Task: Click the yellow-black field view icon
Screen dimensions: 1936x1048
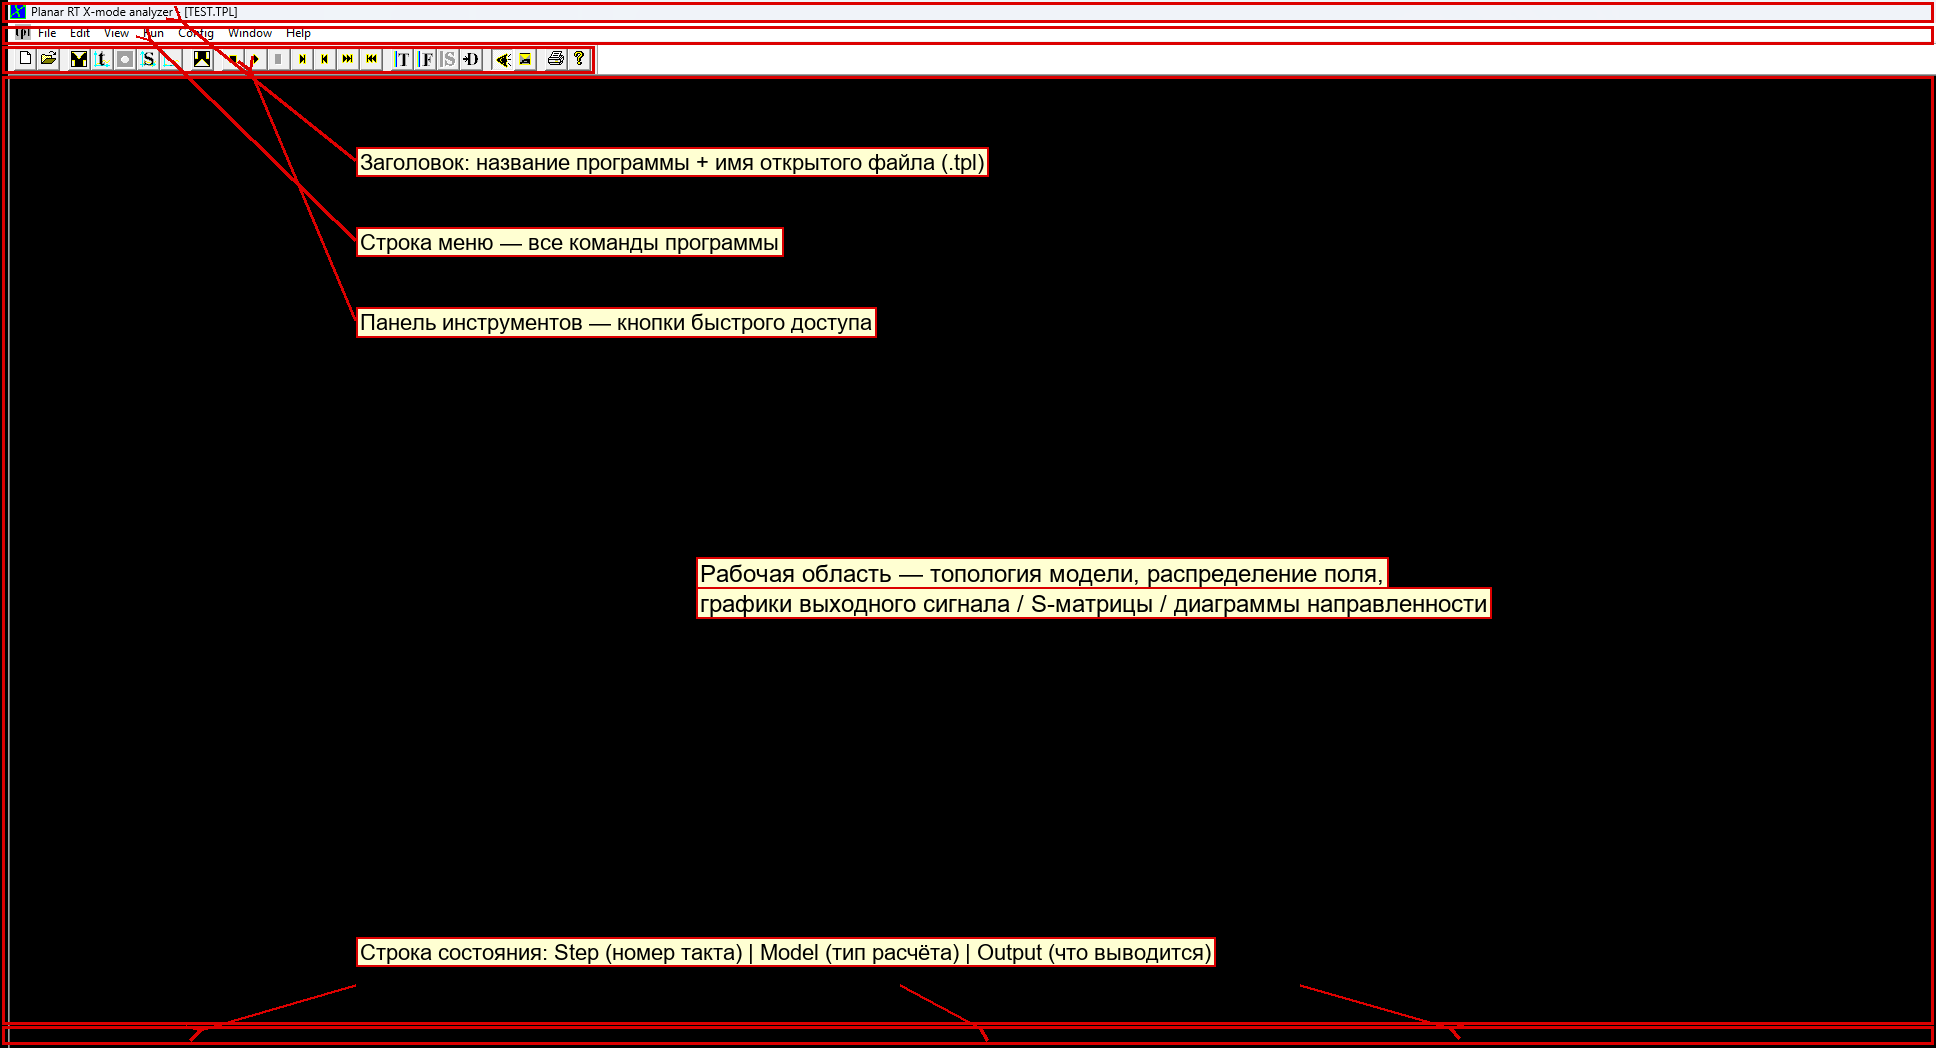Action: [202, 59]
